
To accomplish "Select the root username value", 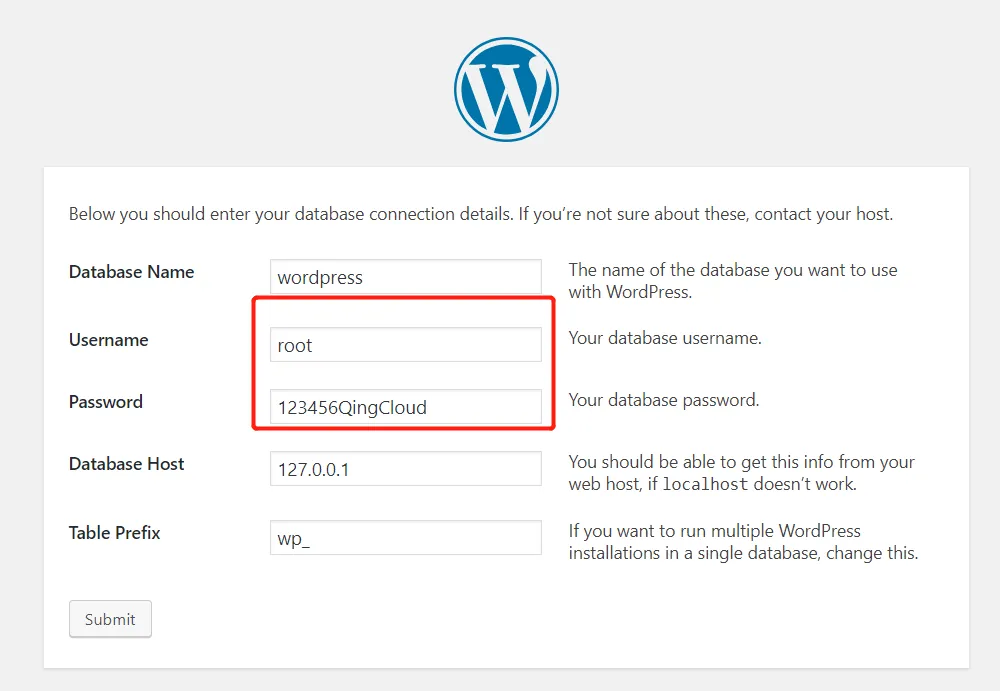I will pos(294,344).
